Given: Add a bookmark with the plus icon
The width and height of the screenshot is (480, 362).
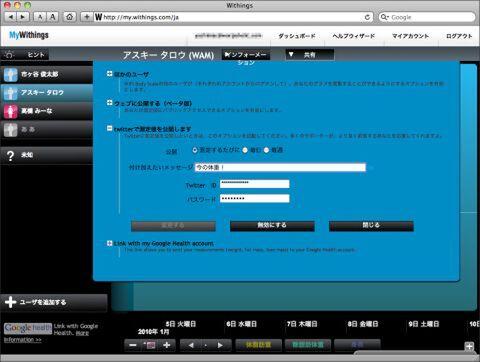Looking at the screenshot, I should 87,17.
